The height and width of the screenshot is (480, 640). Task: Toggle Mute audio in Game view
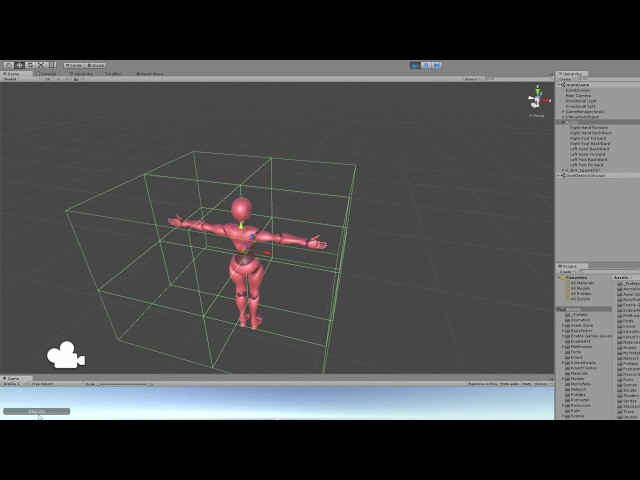(510, 384)
